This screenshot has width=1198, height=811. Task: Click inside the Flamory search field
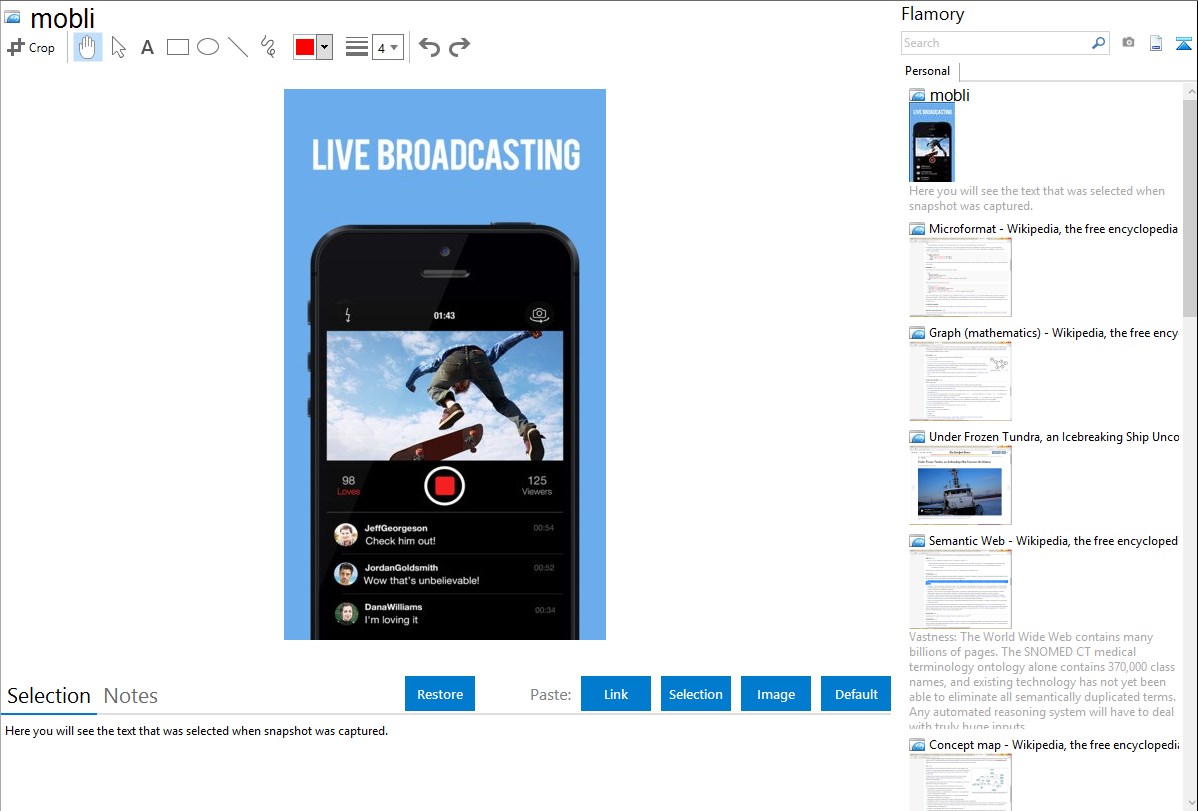pos(995,43)
